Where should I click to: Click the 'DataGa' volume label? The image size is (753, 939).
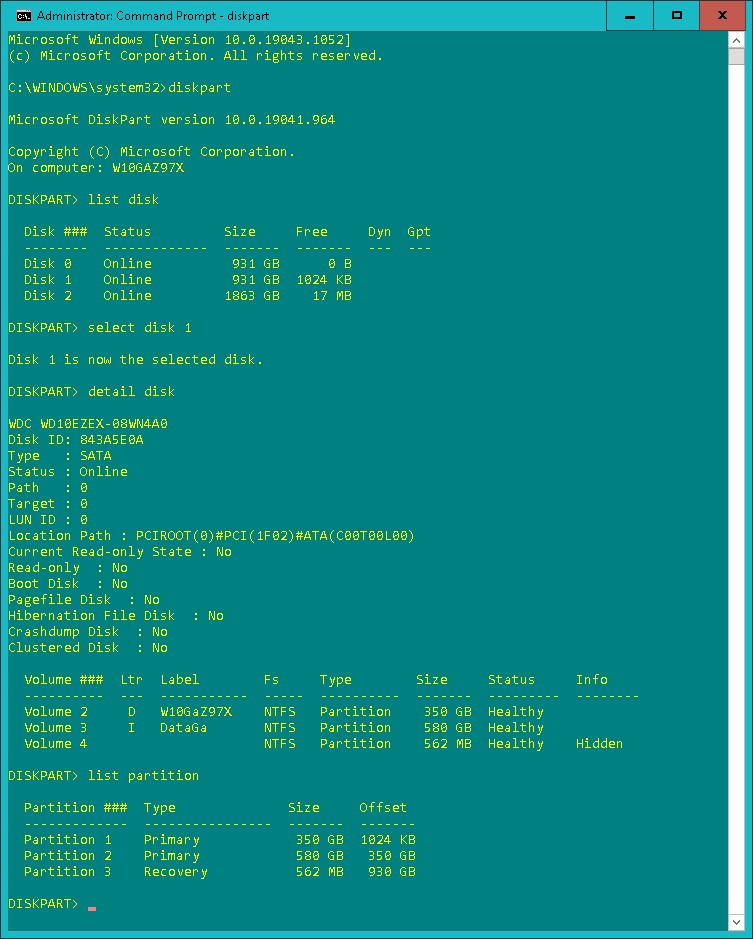point(183,728)
